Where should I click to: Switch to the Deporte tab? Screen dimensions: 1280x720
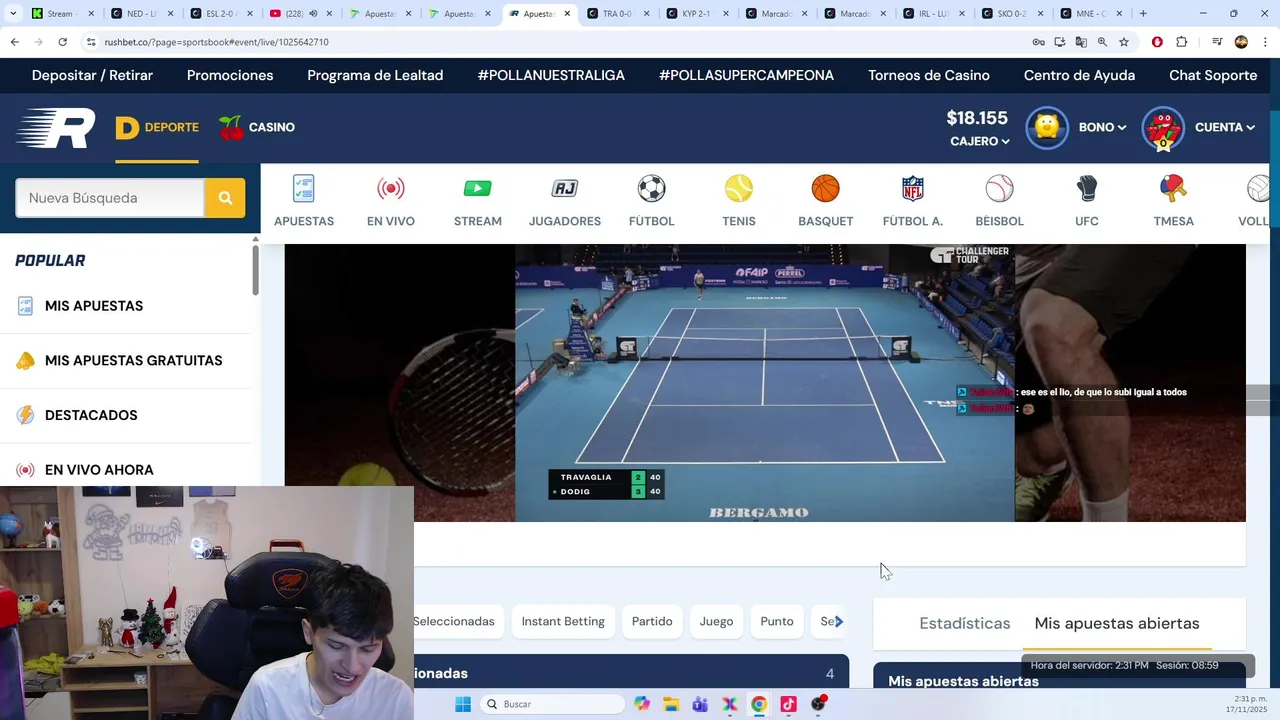coord(157,127)
